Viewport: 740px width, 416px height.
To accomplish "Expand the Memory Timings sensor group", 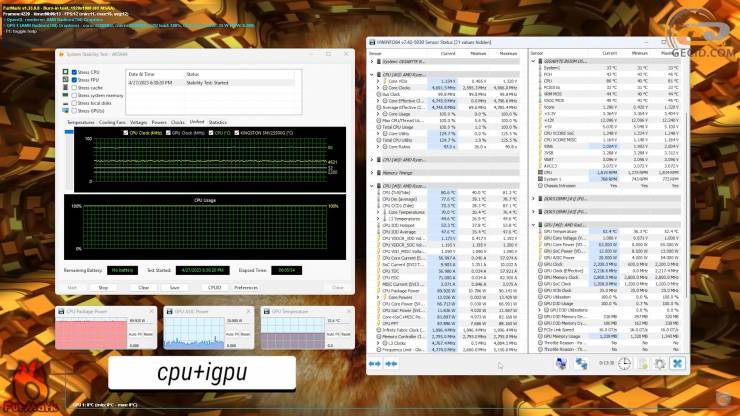I will click(x=372, y=173).
